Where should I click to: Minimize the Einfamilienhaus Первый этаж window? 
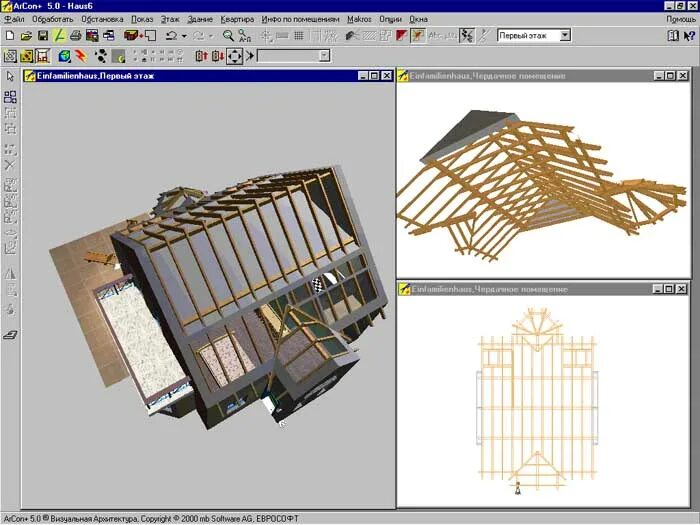pos(363,76)
